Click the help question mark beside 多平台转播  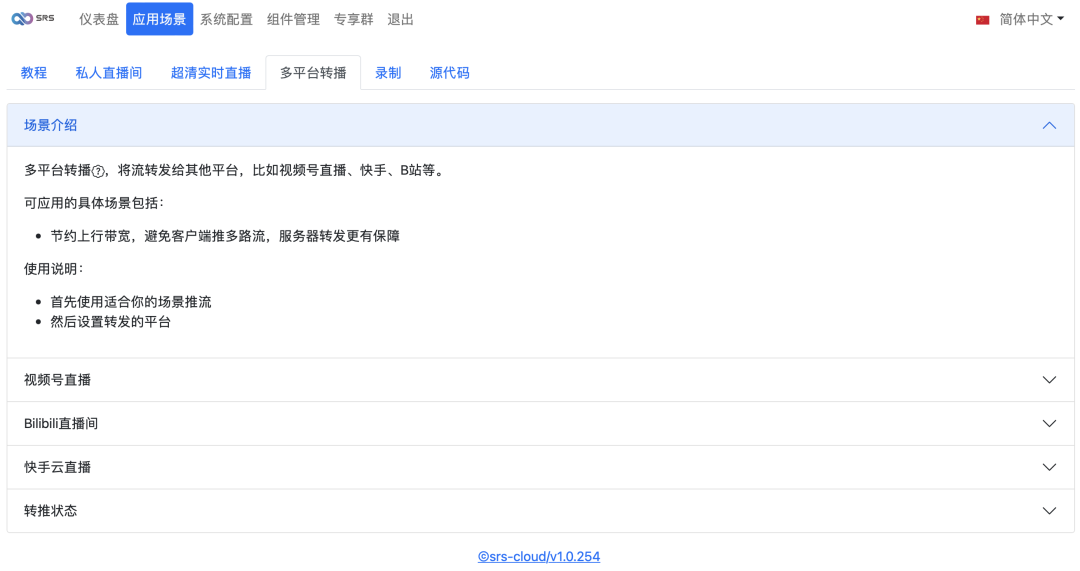pyautogui.click(x=98, y=172)
